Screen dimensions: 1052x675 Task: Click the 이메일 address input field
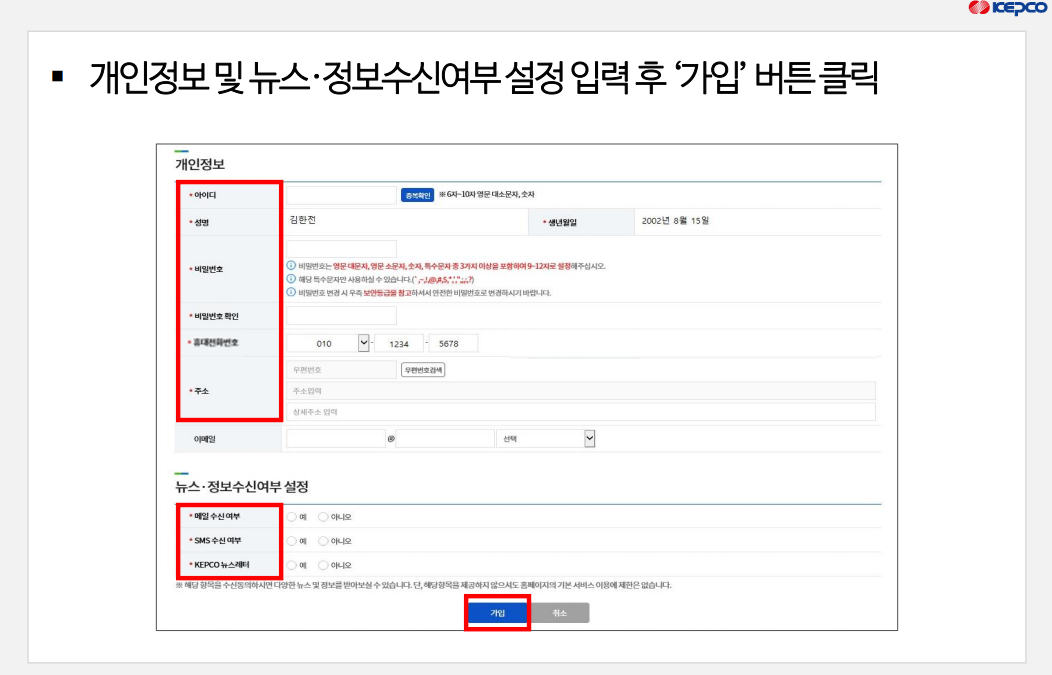[x=335, y=438]
